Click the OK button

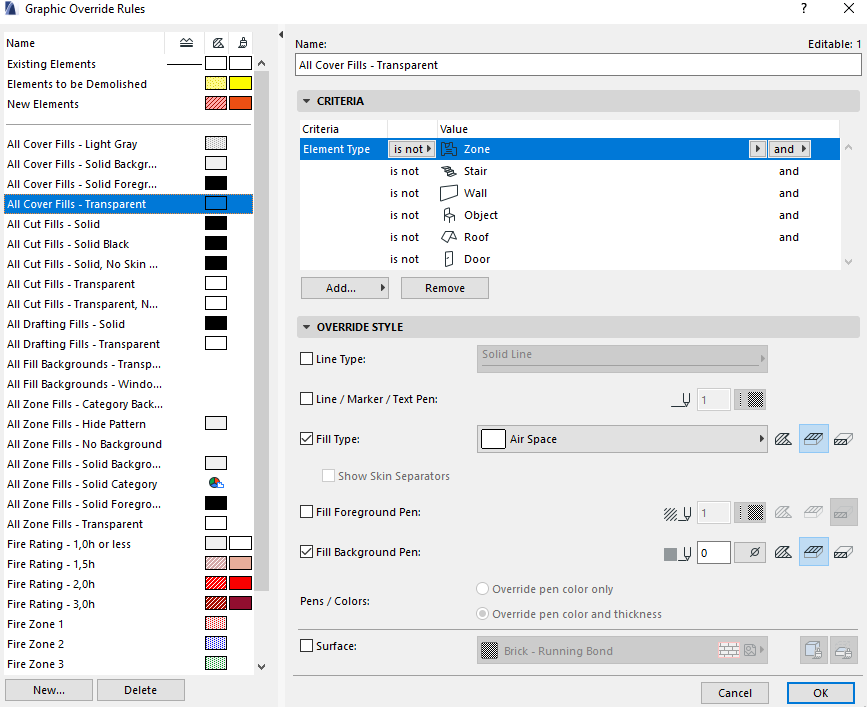821,693
